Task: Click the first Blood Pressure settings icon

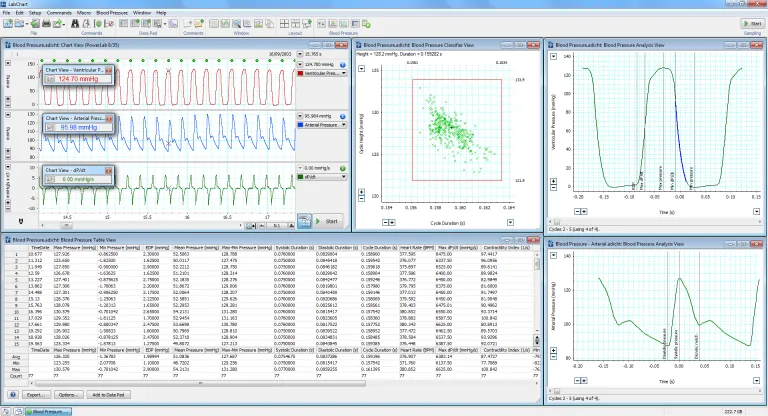Action: [x=321, y=24]
